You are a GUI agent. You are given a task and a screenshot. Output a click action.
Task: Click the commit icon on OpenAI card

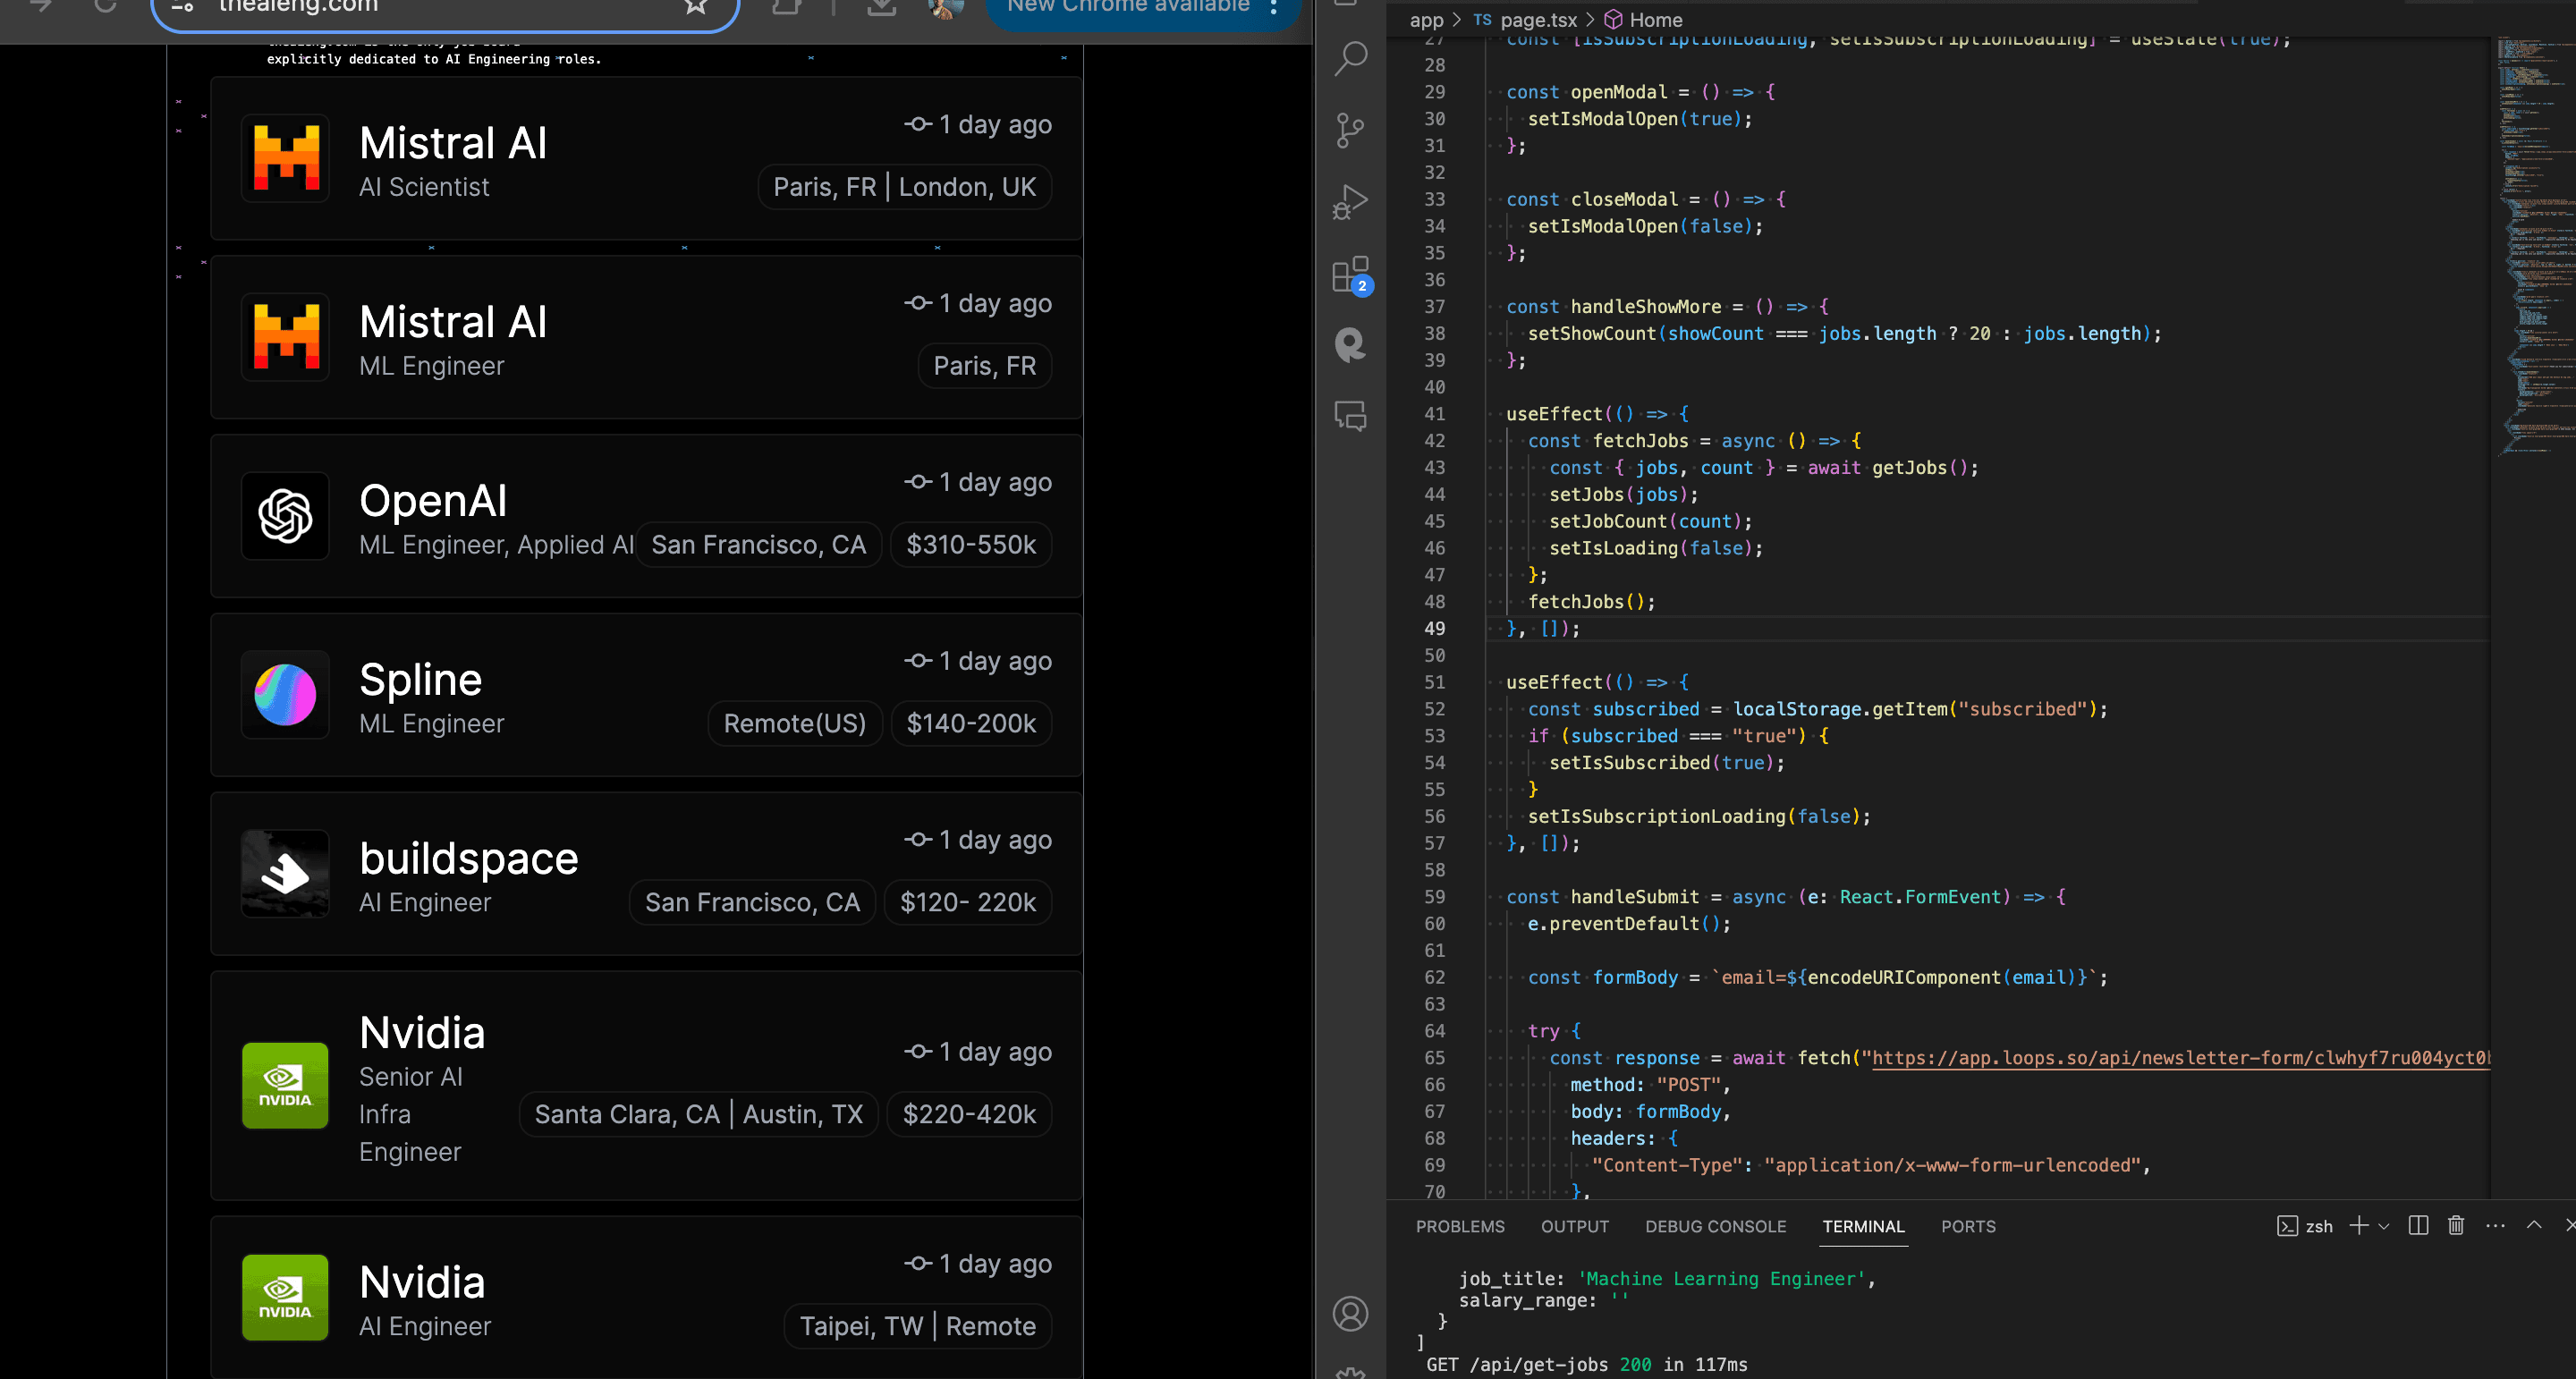(918, 482)
